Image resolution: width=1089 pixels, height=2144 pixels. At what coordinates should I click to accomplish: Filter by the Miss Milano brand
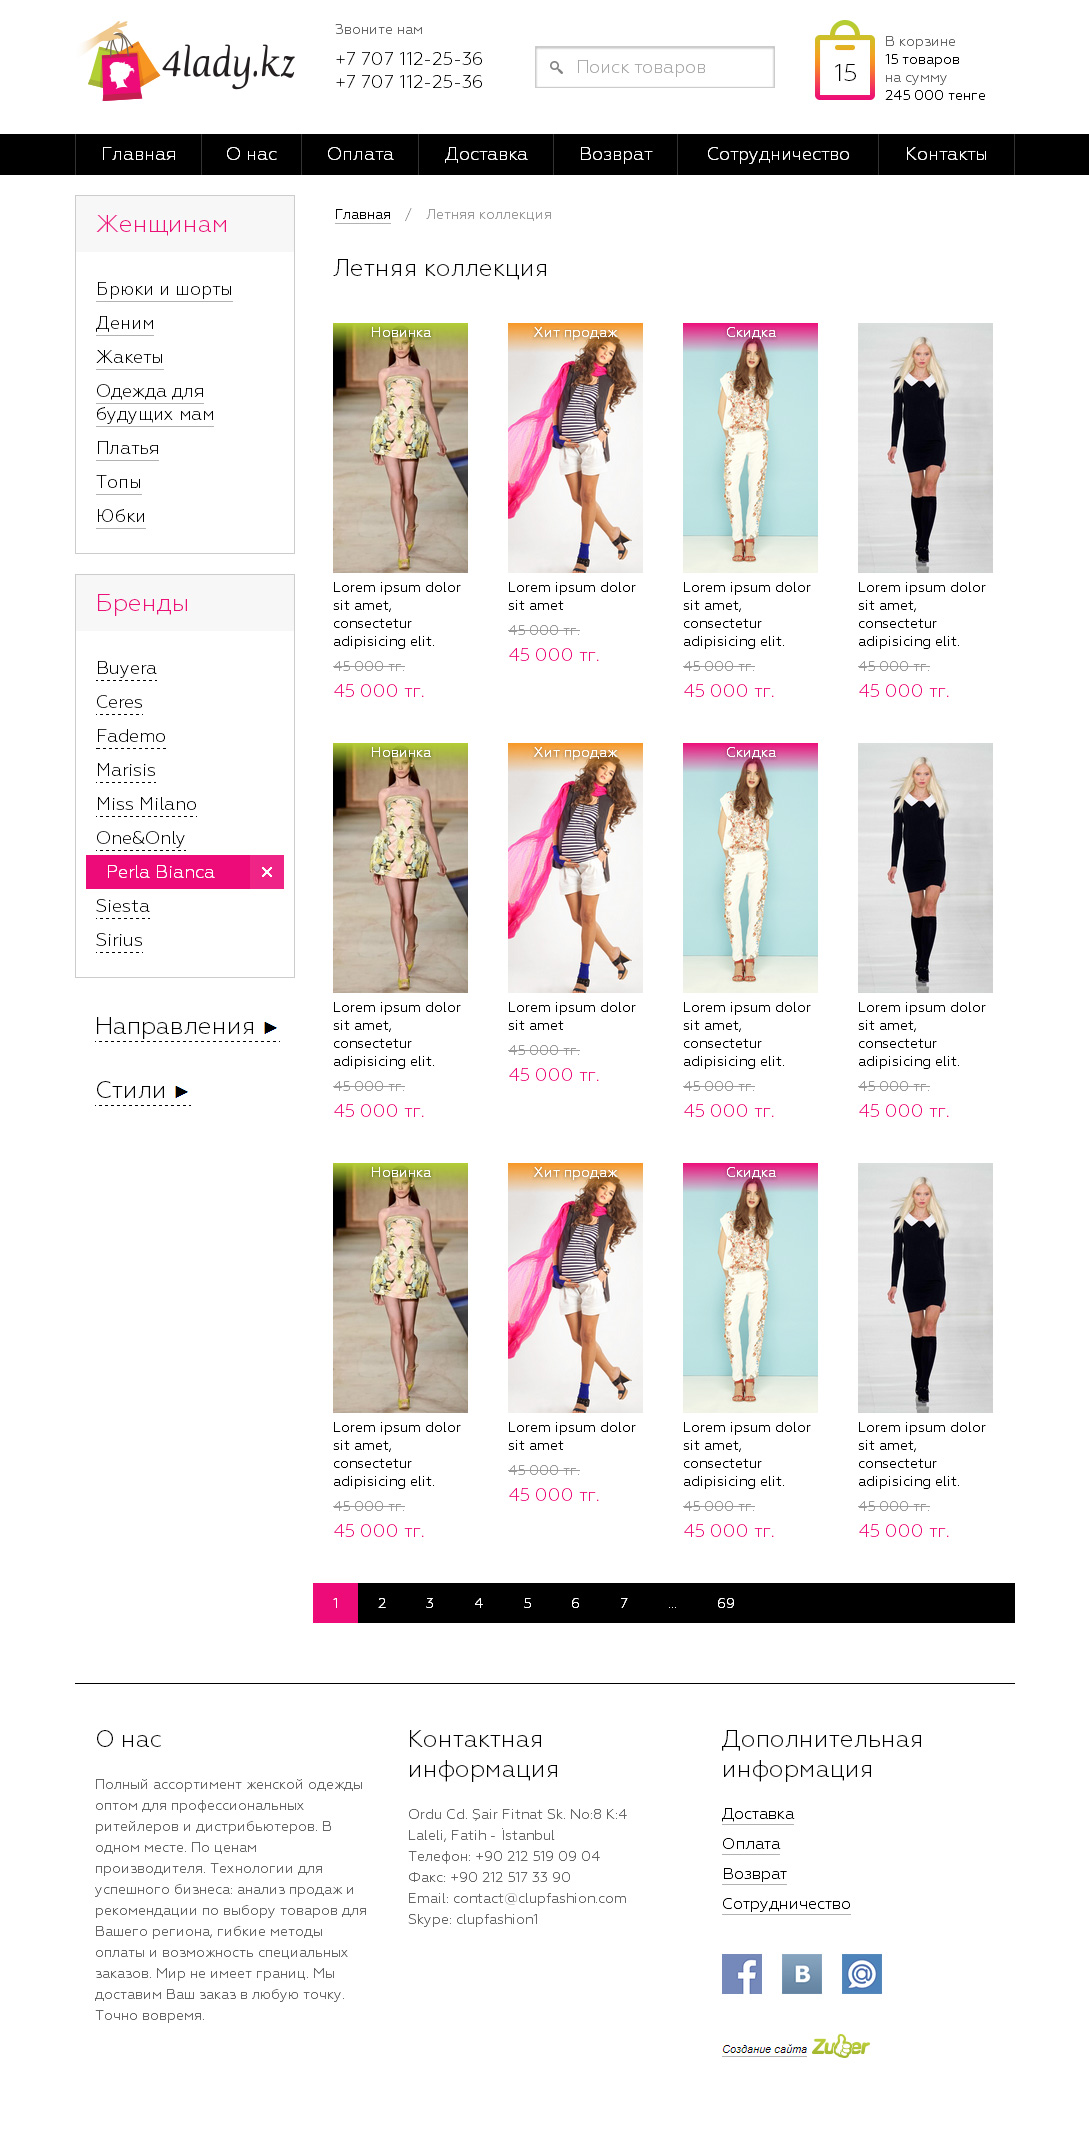click(146, 804)
